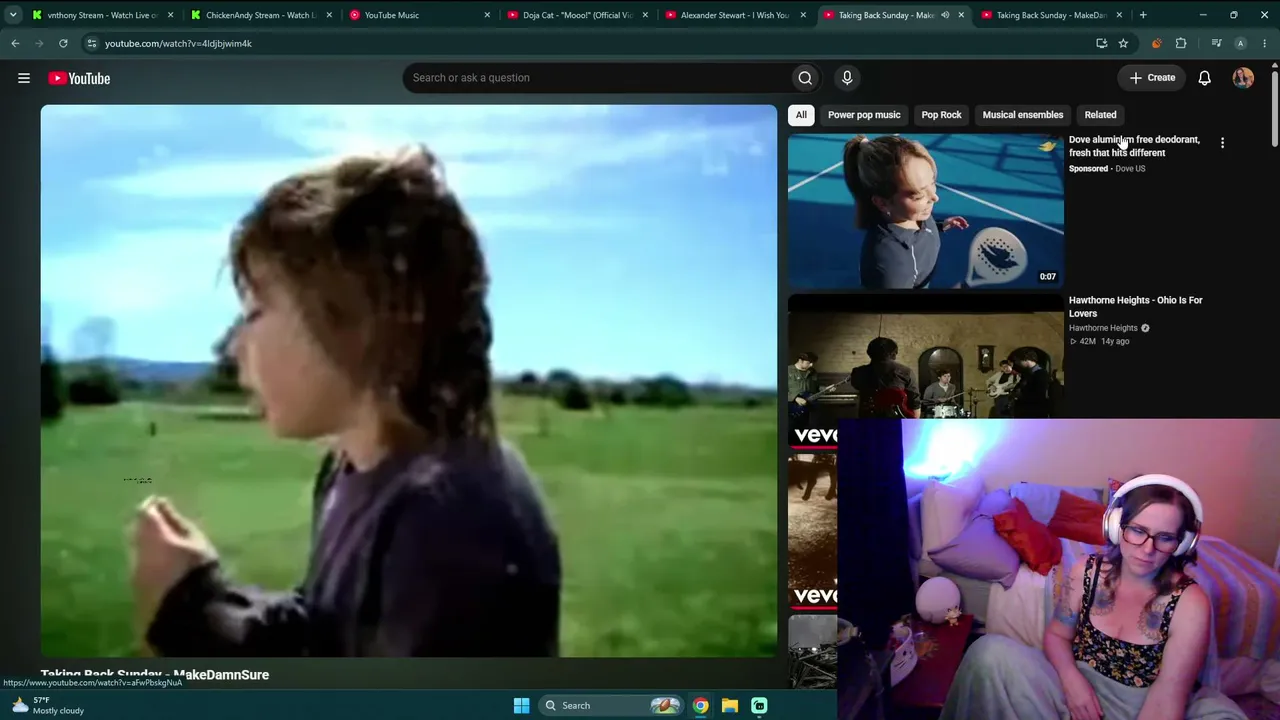
Task: Open the green streaming app in taskbar
Action: (759, 705)
